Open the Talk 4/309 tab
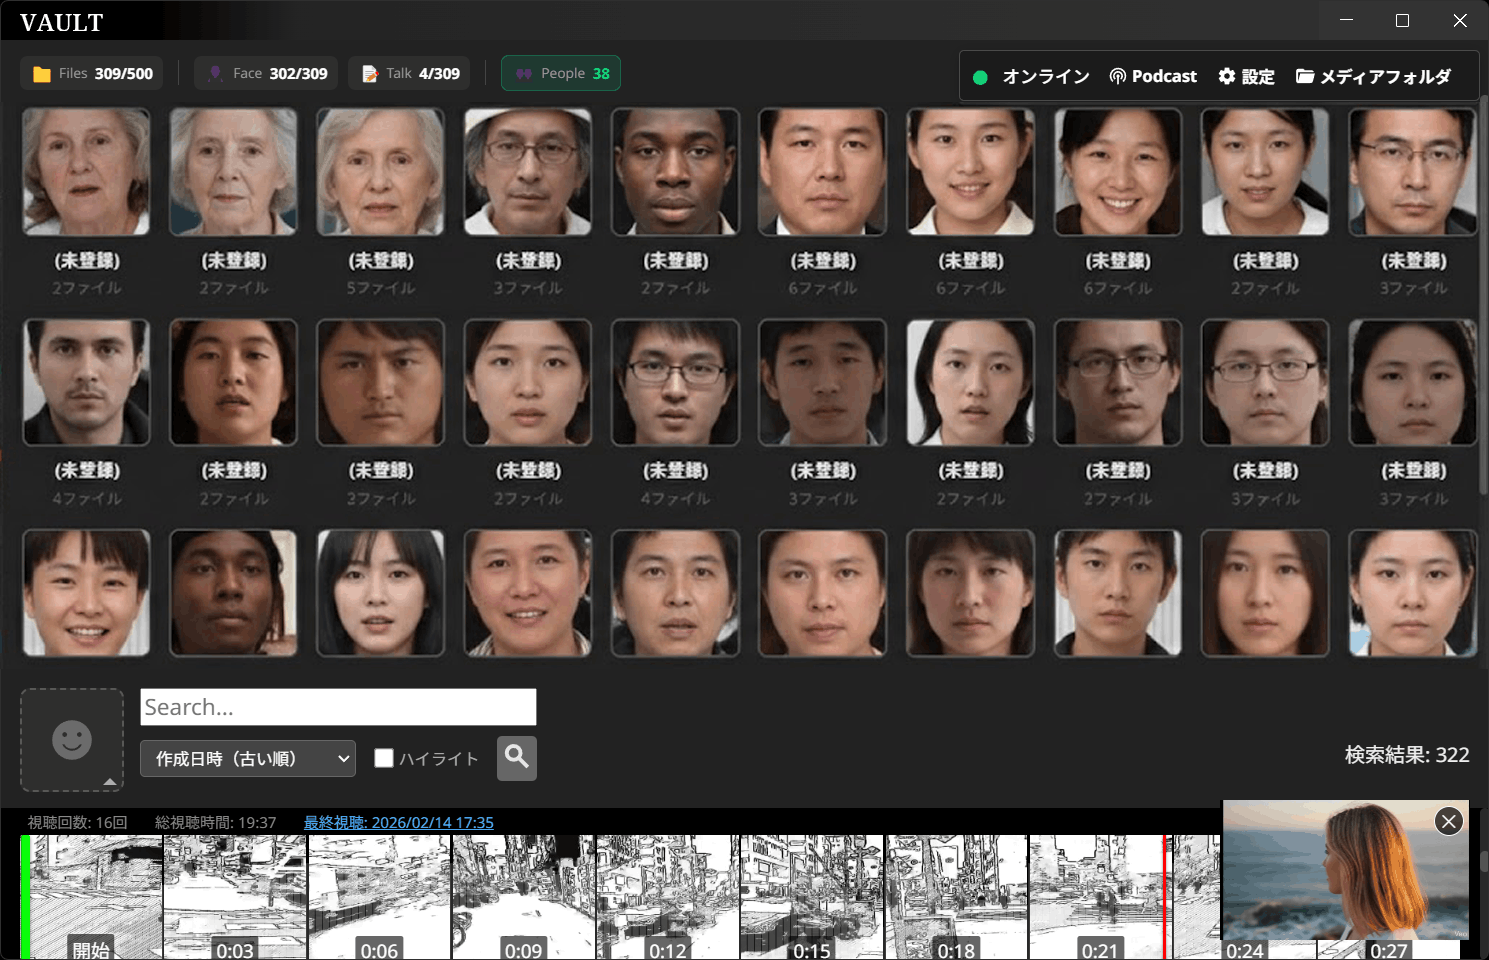This screenshot has height=960, width=1489. point(409,74)
